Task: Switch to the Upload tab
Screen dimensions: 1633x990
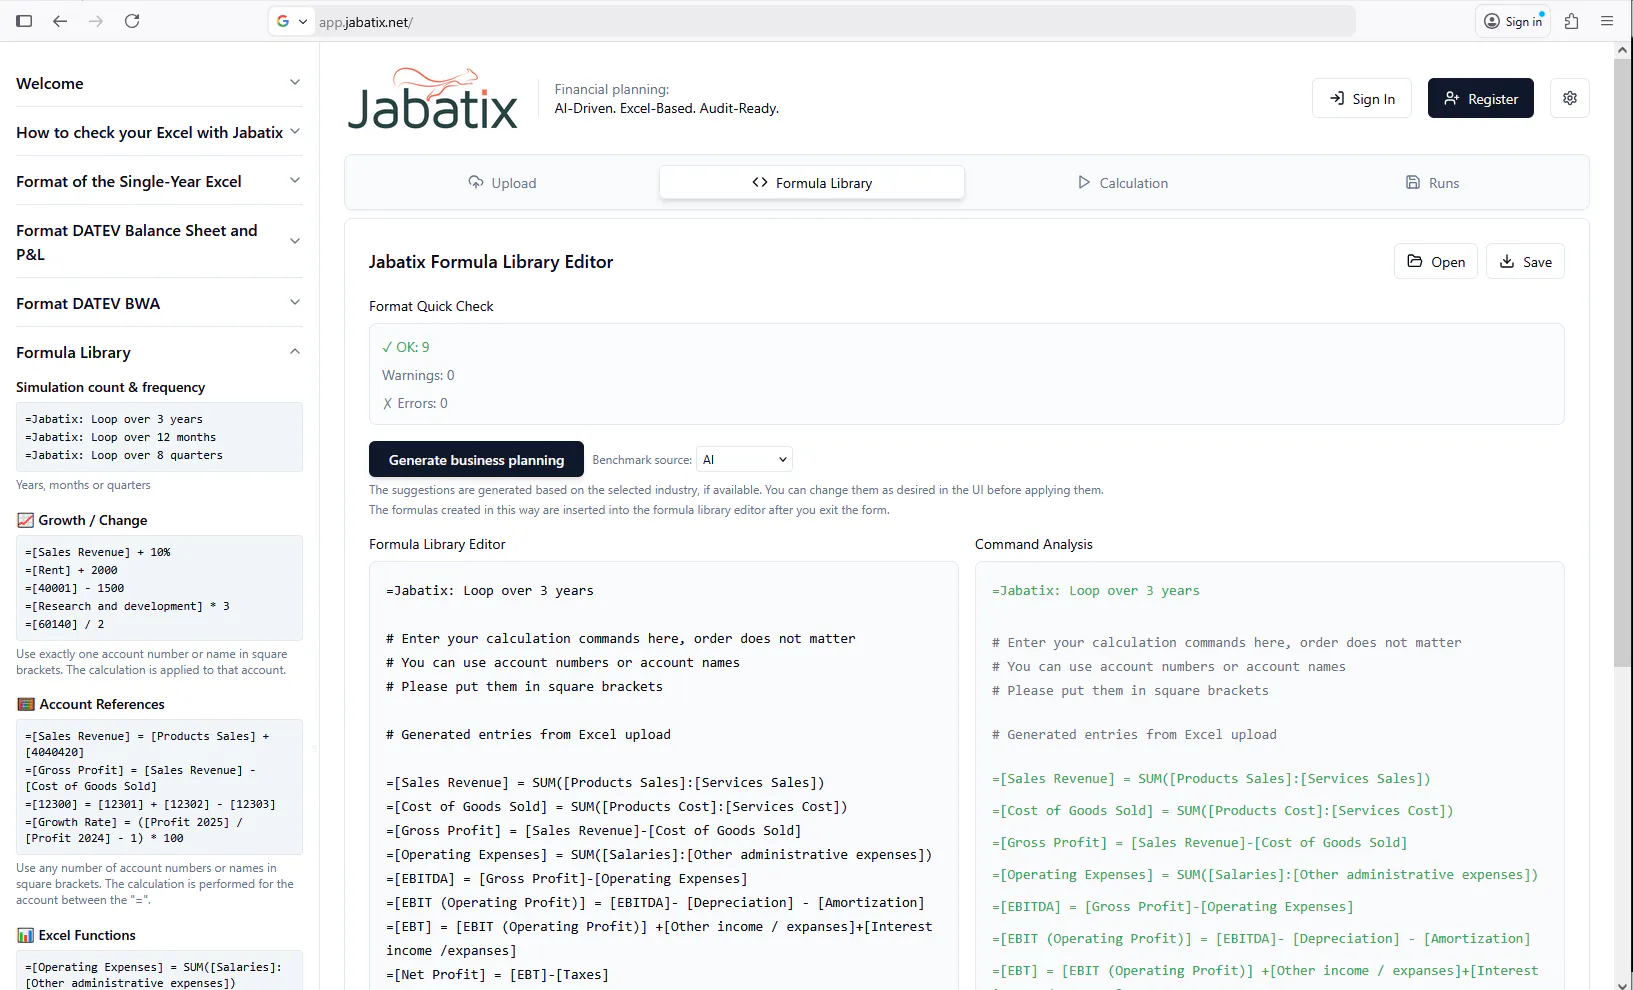Action: click(502, 183)
